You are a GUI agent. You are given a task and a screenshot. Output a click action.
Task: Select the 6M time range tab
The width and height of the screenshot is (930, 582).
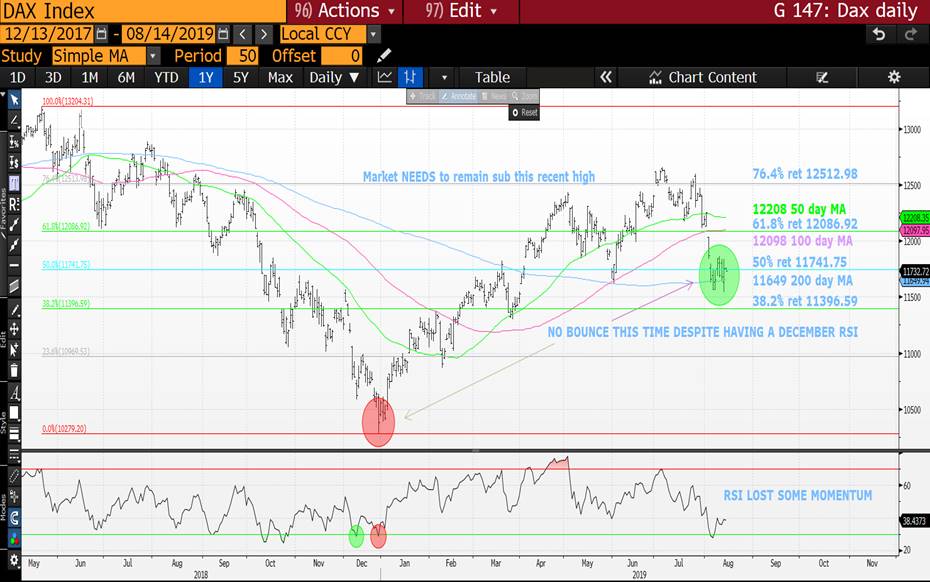pyautogui.click(x=126, y=77)
